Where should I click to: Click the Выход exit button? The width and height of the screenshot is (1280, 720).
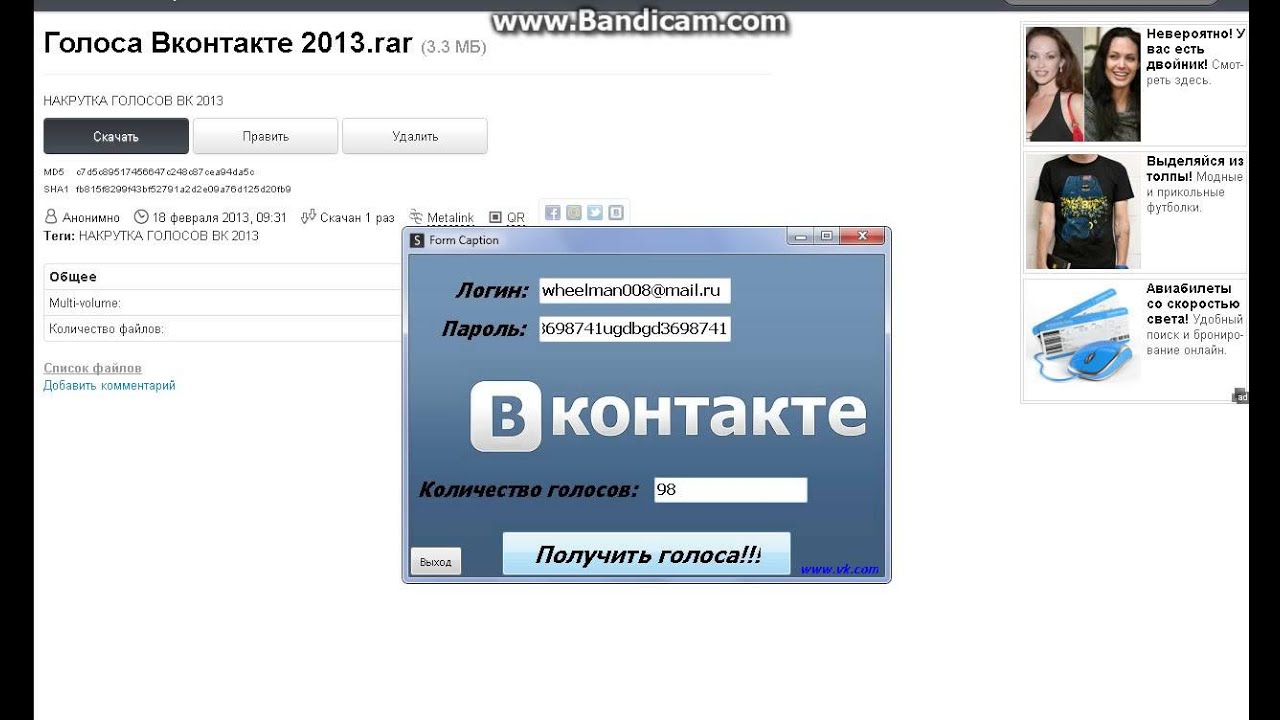(436, 561)
